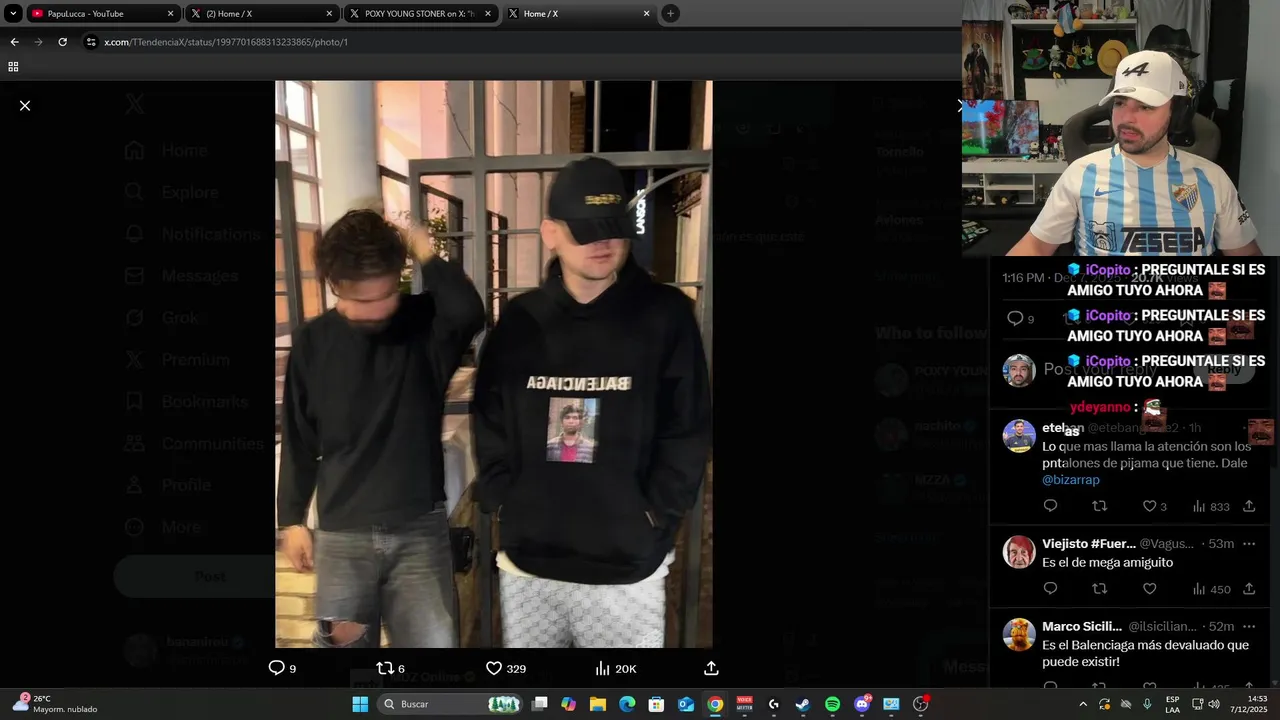This screenshot has height=720, width=1280.
Task: Reload the page with the refresh icon
Action: pos(62,42)
